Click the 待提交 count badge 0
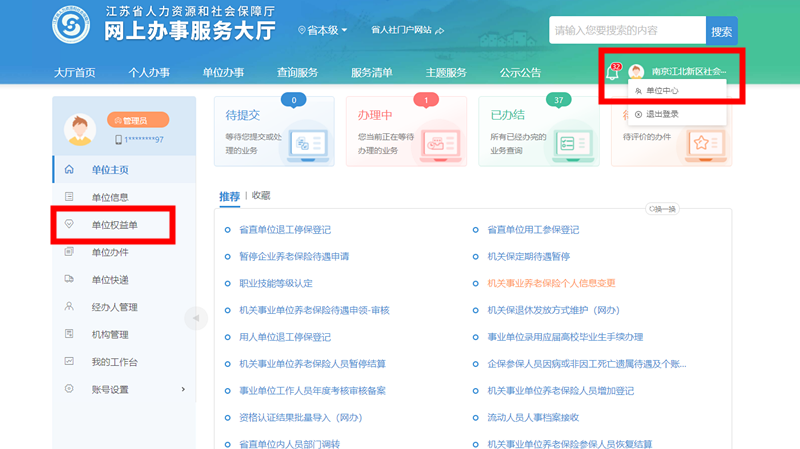Viewport: 800px width, 449px height. point(293,100)
